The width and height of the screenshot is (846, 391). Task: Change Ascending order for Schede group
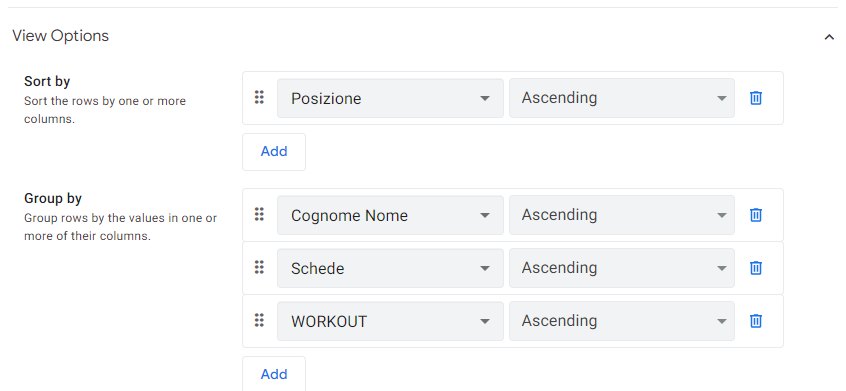(622, 268)
